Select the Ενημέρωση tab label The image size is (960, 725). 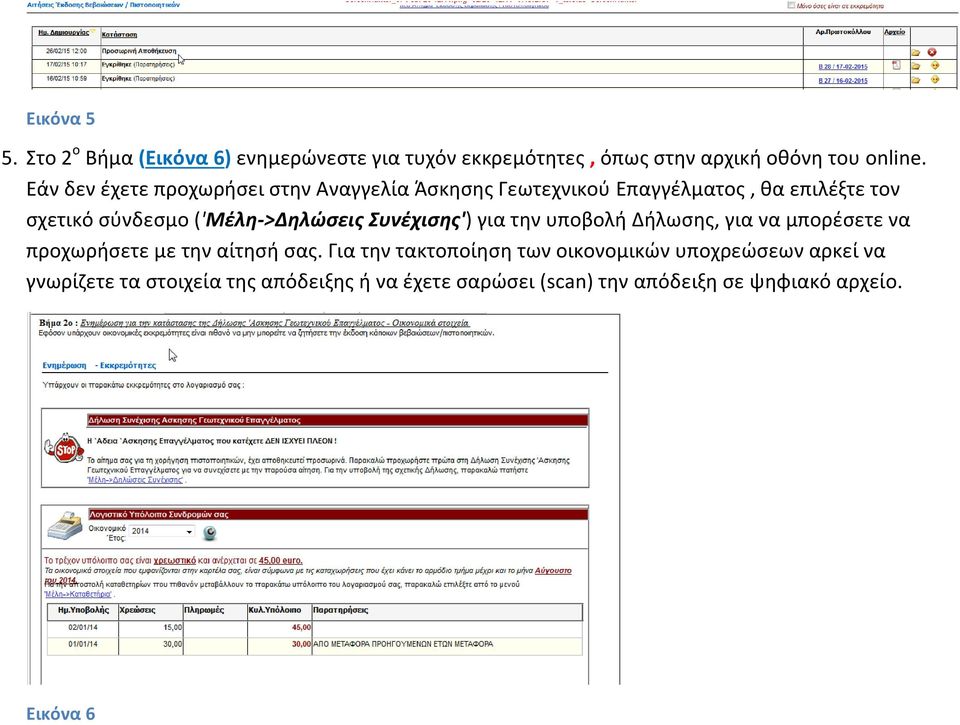(x=64, y=366)
